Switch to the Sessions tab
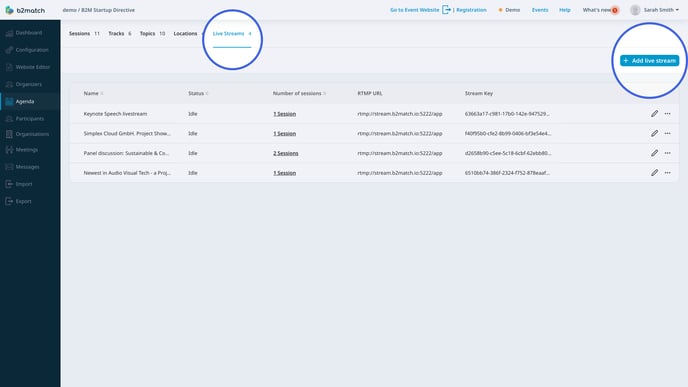The height and width of the screenshot is (387, 688). (x=84, y=33)
